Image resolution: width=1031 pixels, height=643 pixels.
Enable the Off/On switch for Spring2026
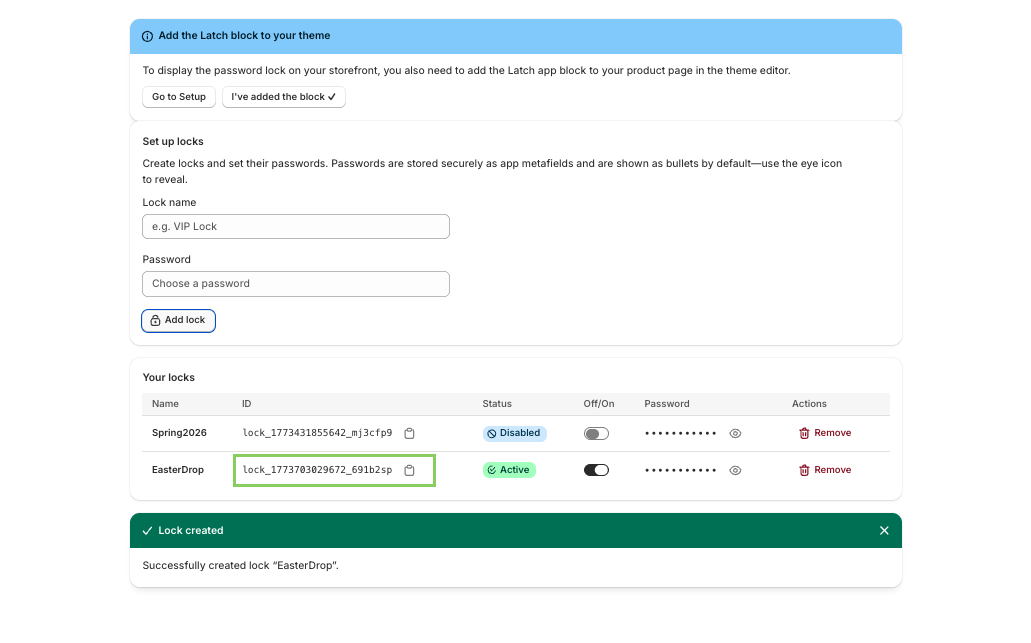click(596, 433)
